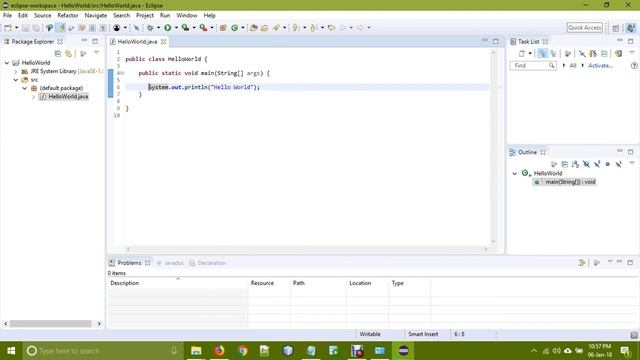Click the New file toolbar icon

(x=8, y=28)
